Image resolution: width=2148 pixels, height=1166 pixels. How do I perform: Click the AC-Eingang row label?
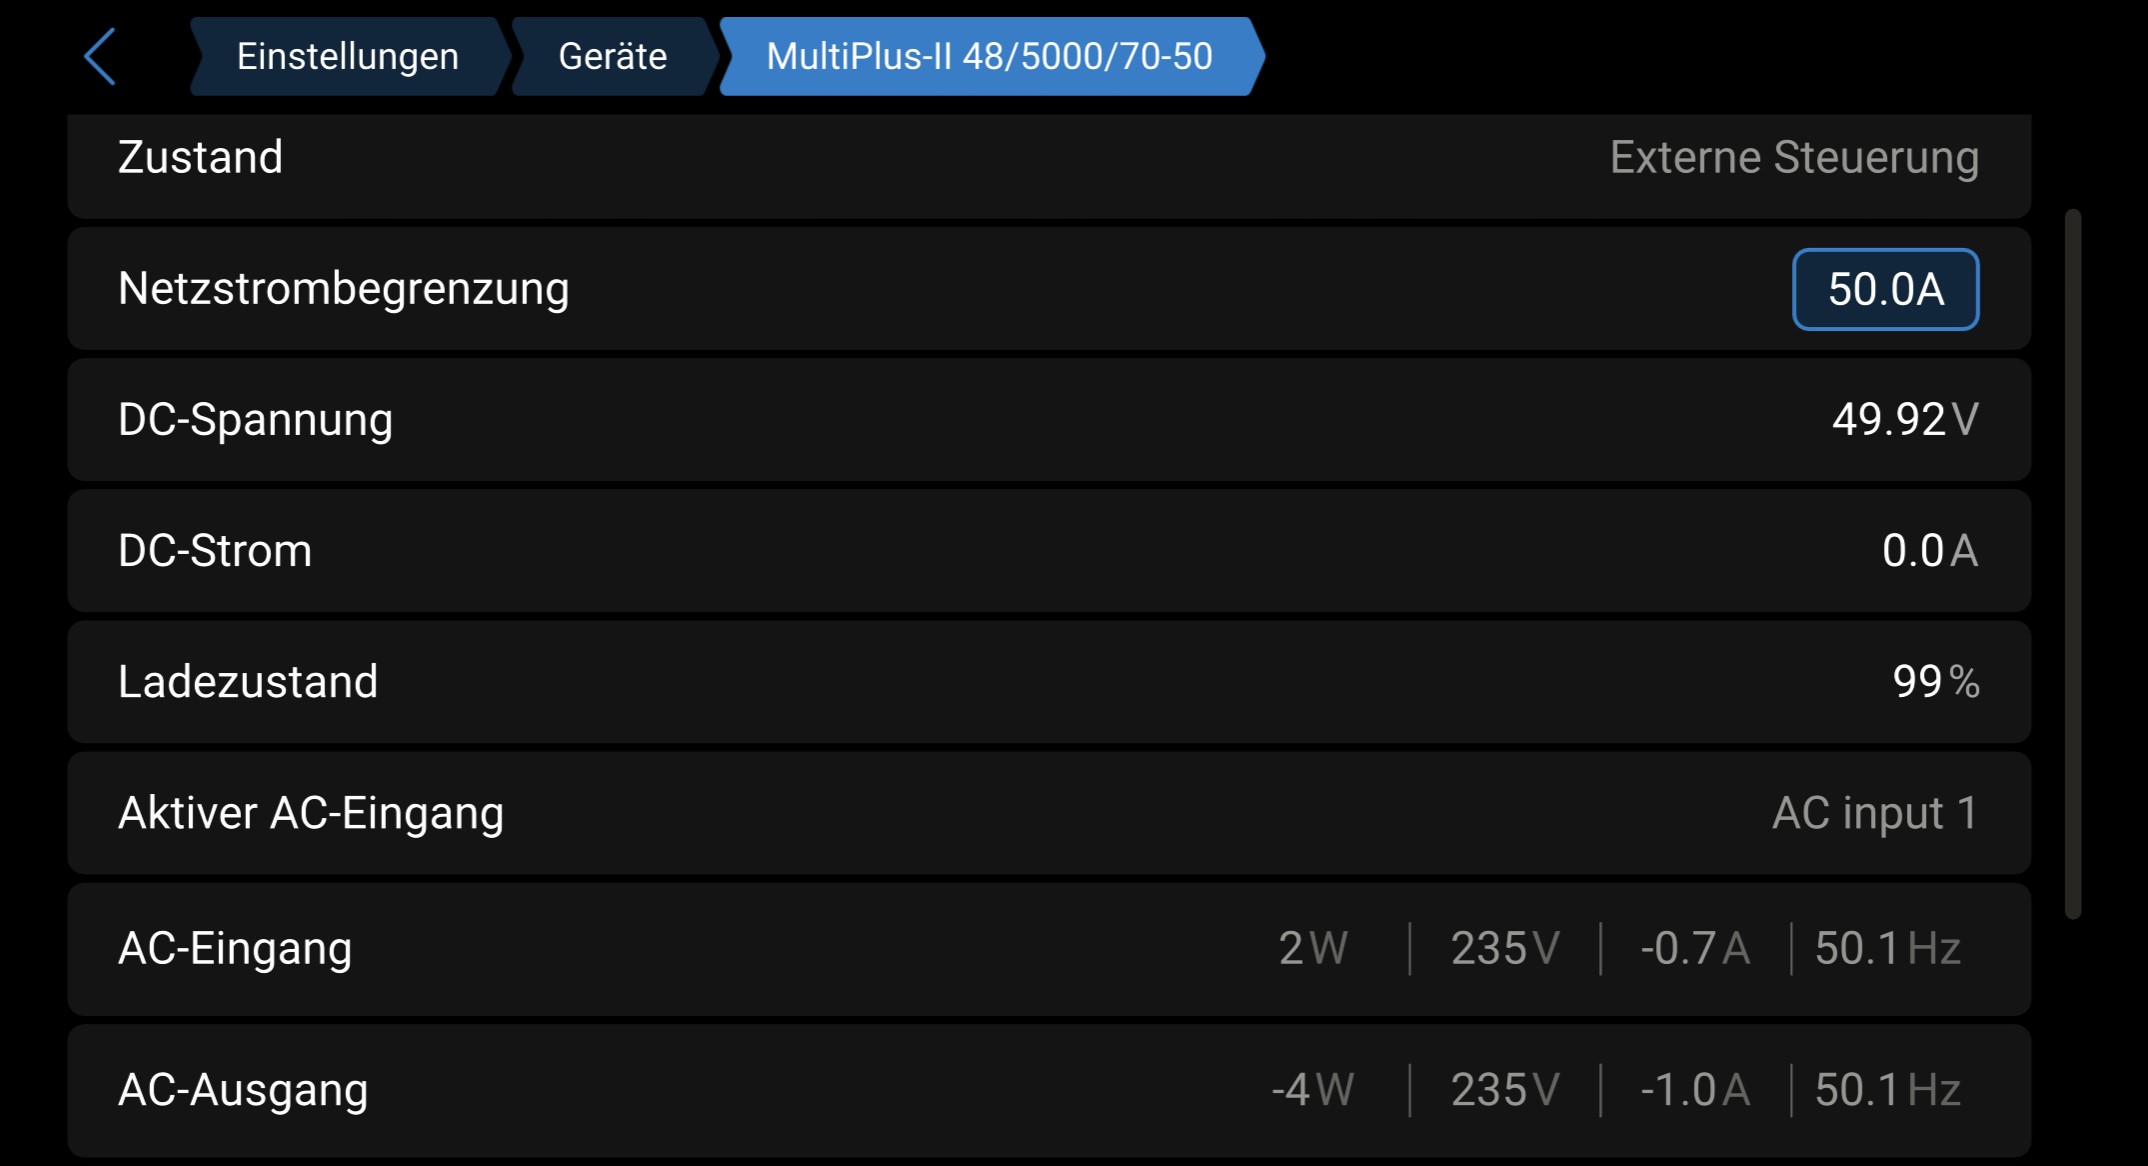click(235, 949)
